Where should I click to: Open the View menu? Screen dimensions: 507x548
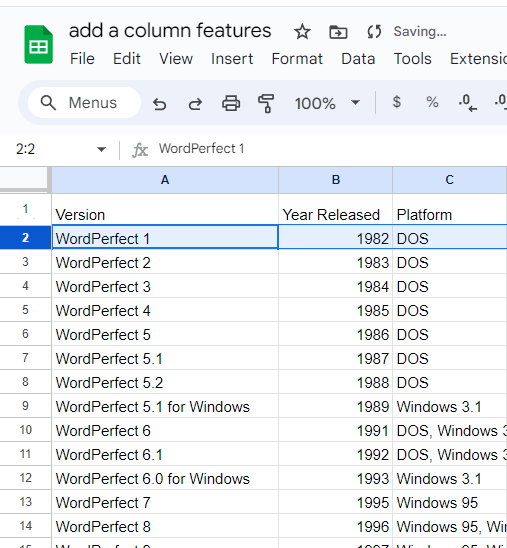pyautogui.click(x=176, y=59)
